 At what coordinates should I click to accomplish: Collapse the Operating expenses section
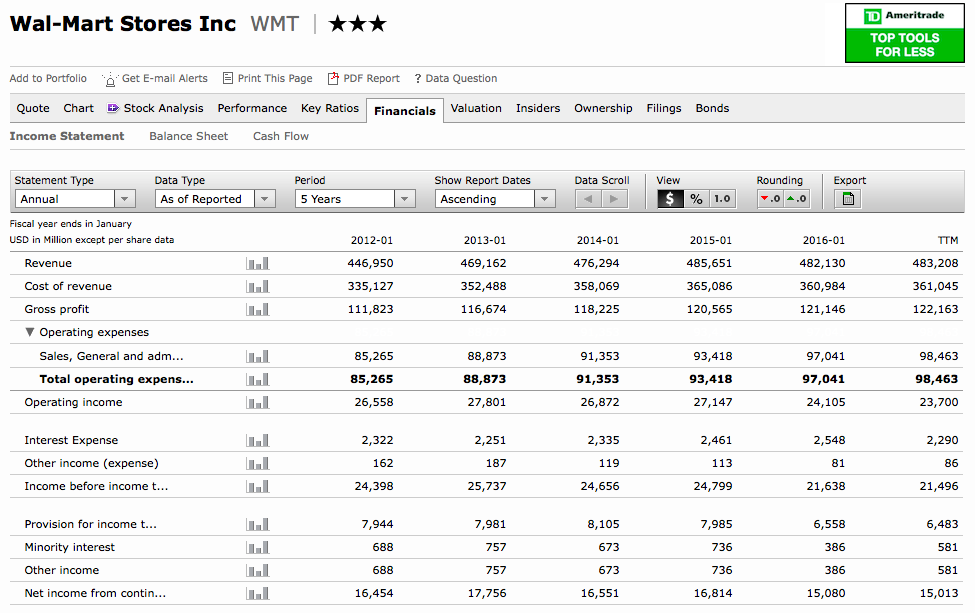point(29,332)
